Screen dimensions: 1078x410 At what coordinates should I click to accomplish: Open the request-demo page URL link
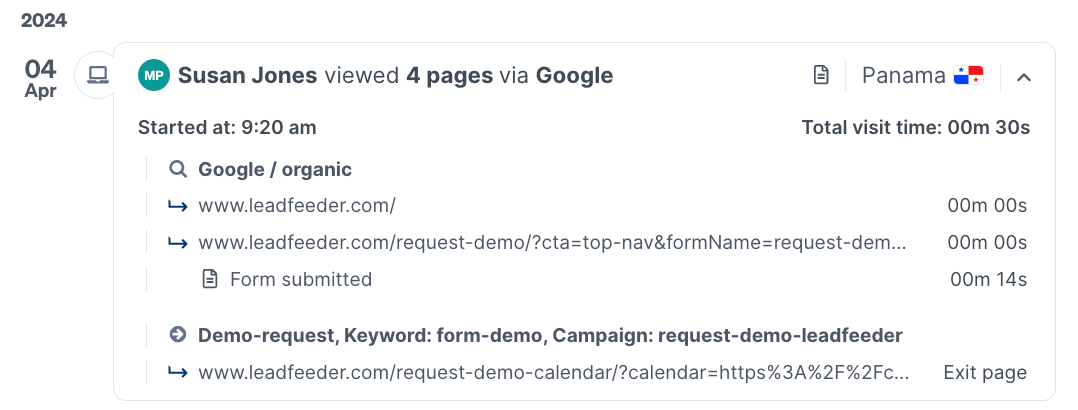coord(552,243)
